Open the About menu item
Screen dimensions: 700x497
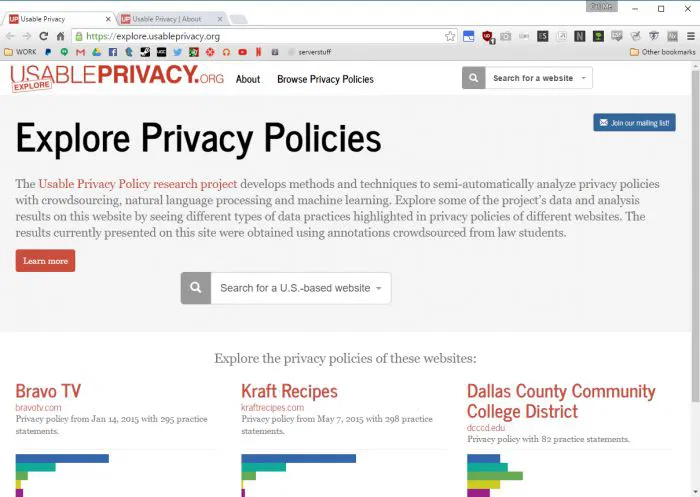(248, 79)
